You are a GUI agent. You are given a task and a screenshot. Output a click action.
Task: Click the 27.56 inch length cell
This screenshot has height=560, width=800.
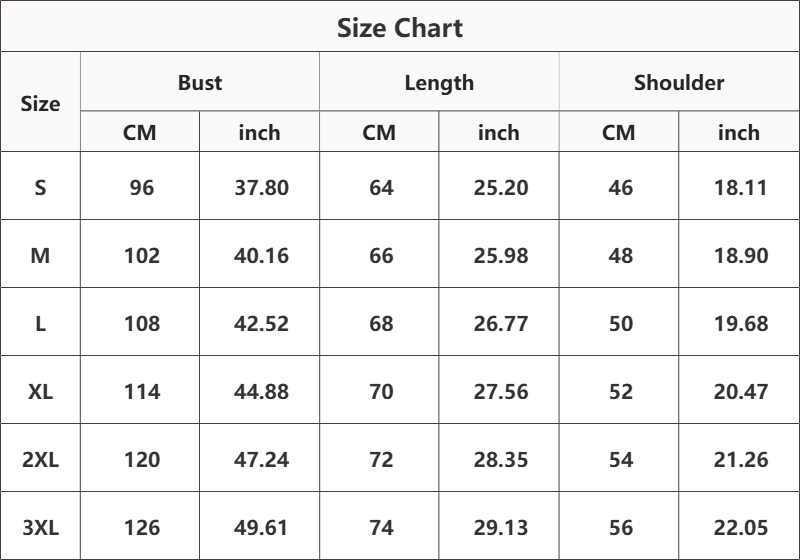pyautogui.click(x=499, y=390)
